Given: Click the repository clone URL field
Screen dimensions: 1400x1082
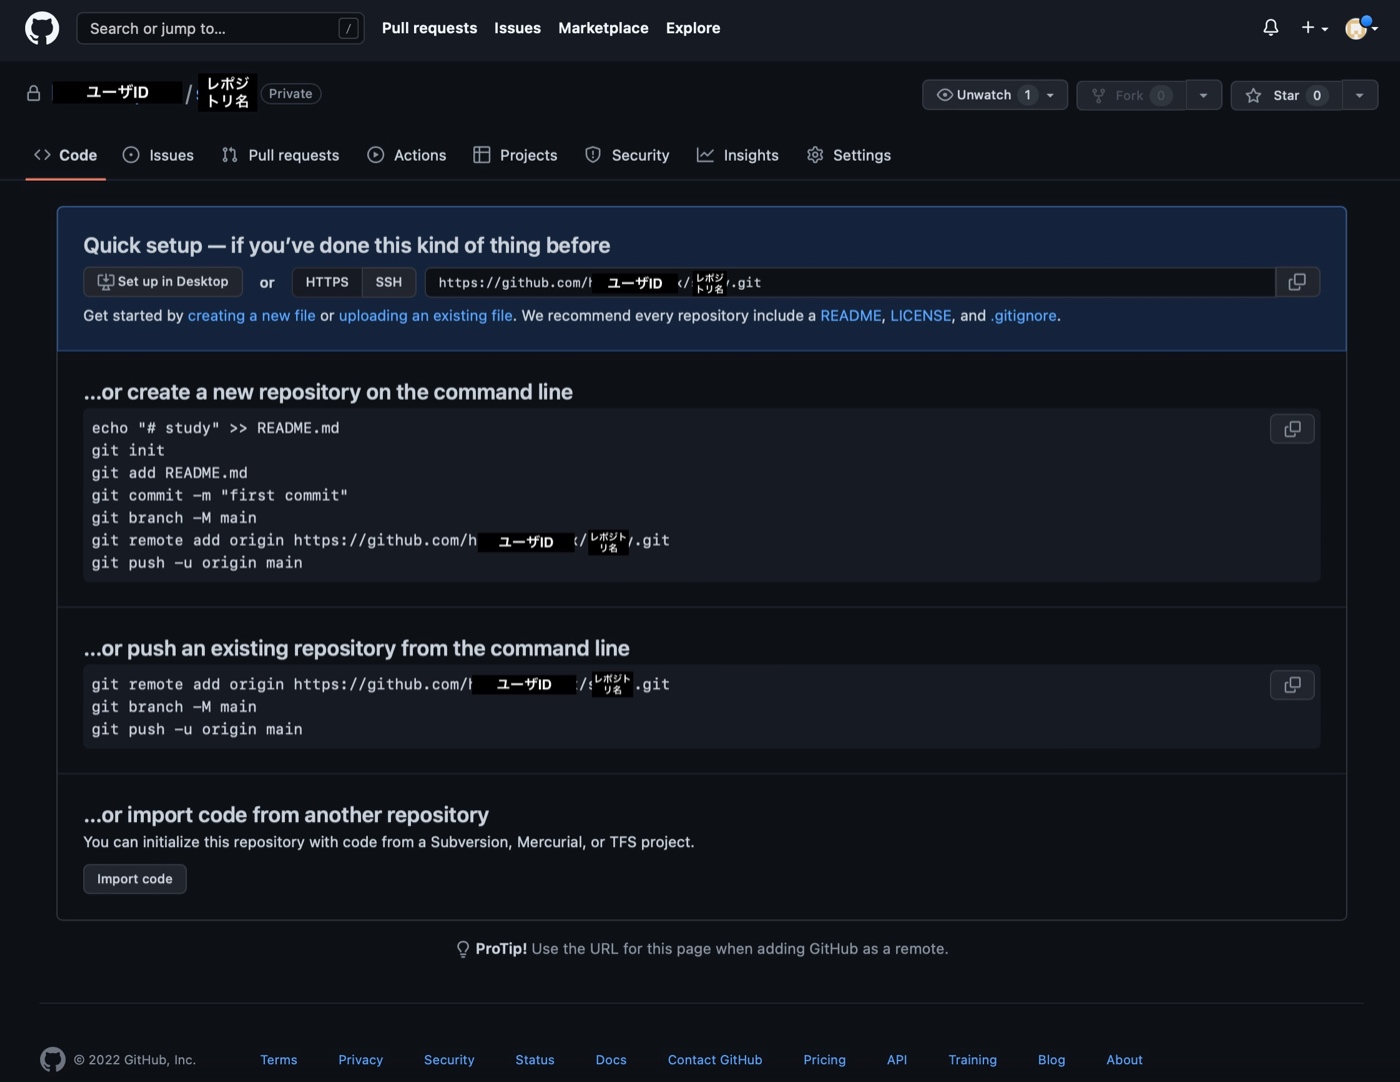Looking at the screenshot, I should coord(850,282).
